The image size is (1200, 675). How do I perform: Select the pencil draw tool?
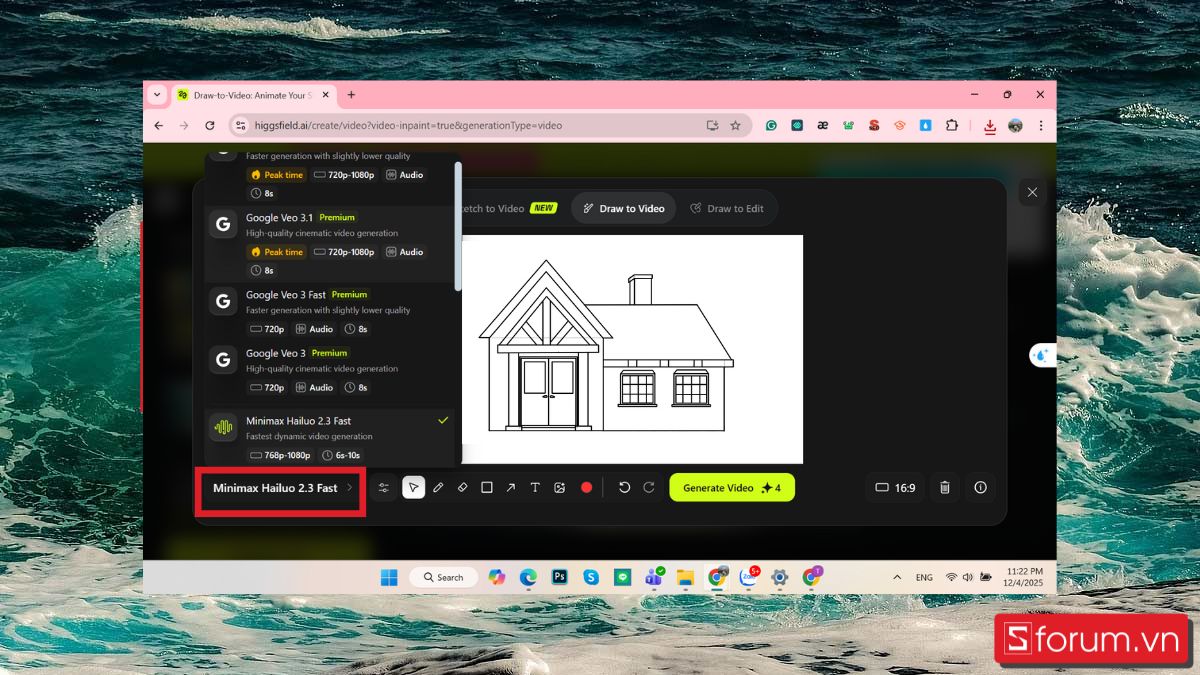click(438, 488)
